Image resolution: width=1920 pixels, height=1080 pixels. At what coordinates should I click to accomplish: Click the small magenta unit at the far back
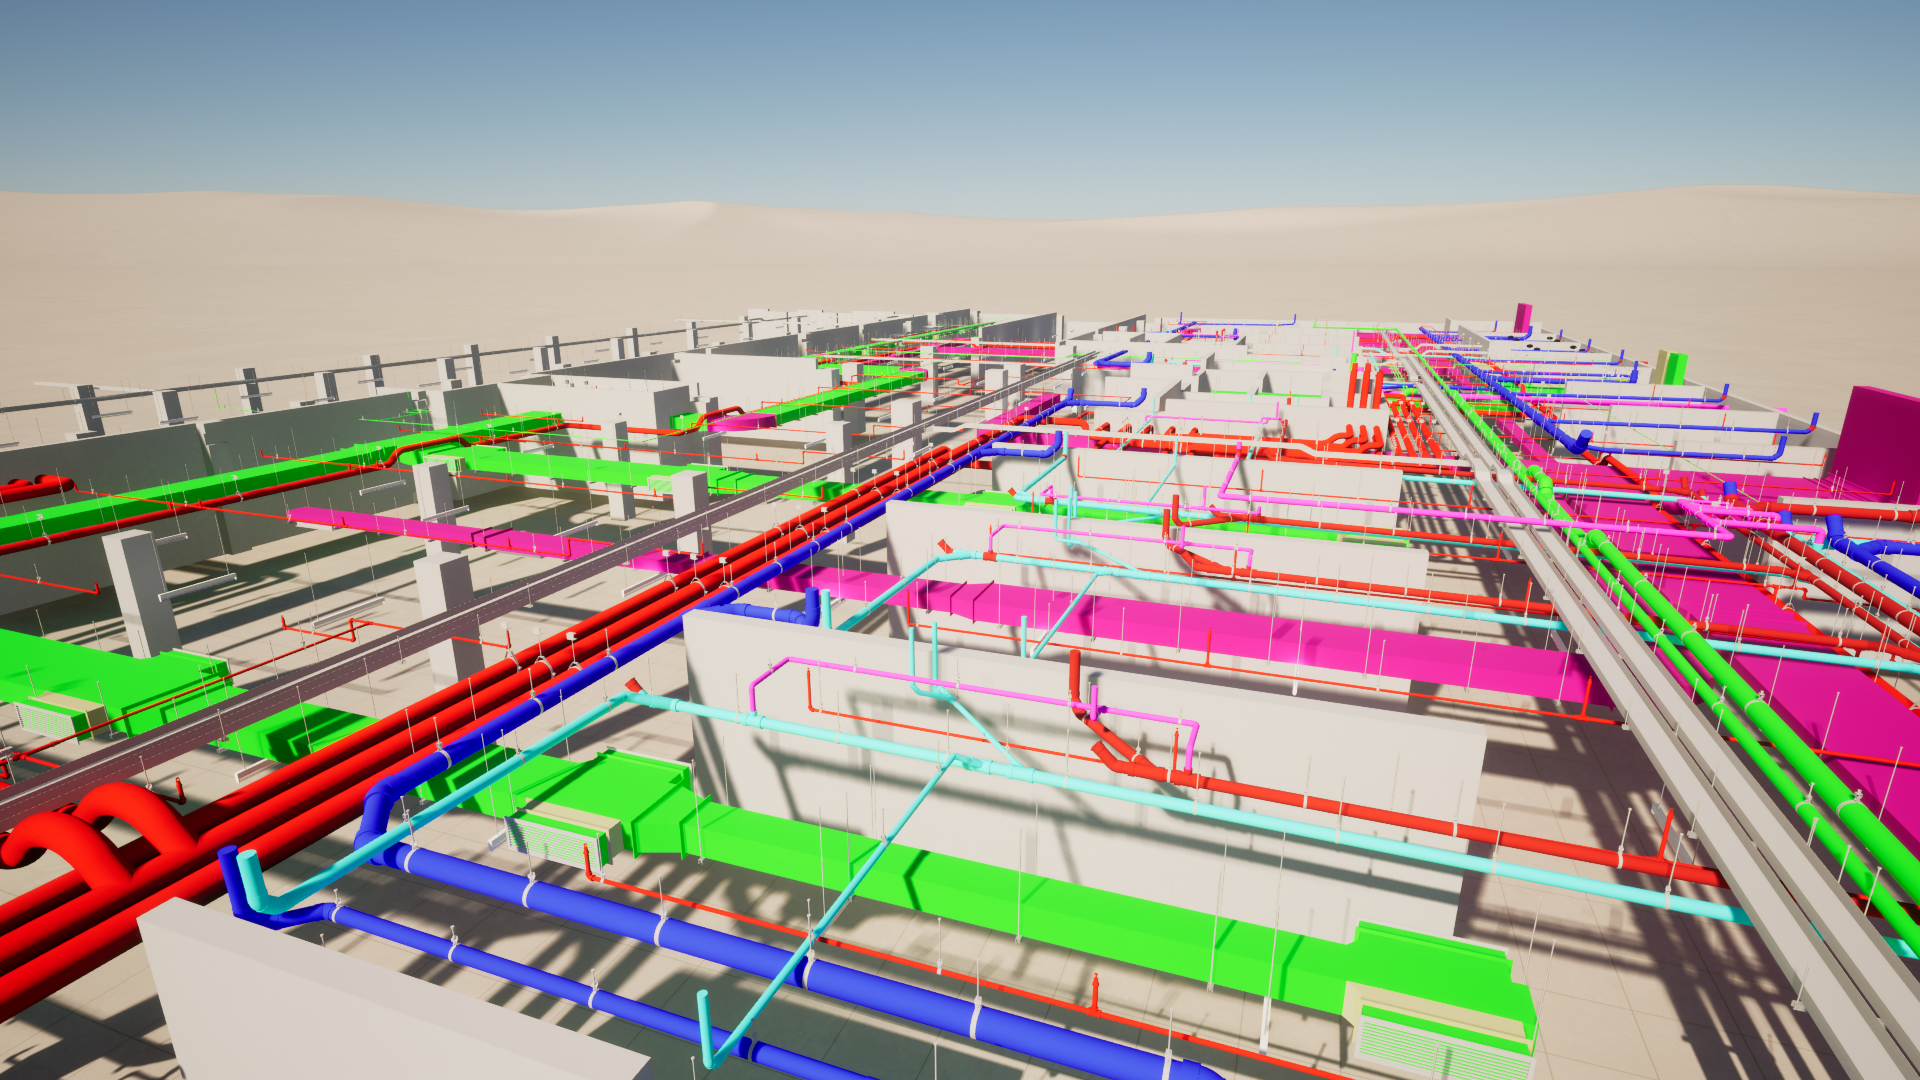1522,318
